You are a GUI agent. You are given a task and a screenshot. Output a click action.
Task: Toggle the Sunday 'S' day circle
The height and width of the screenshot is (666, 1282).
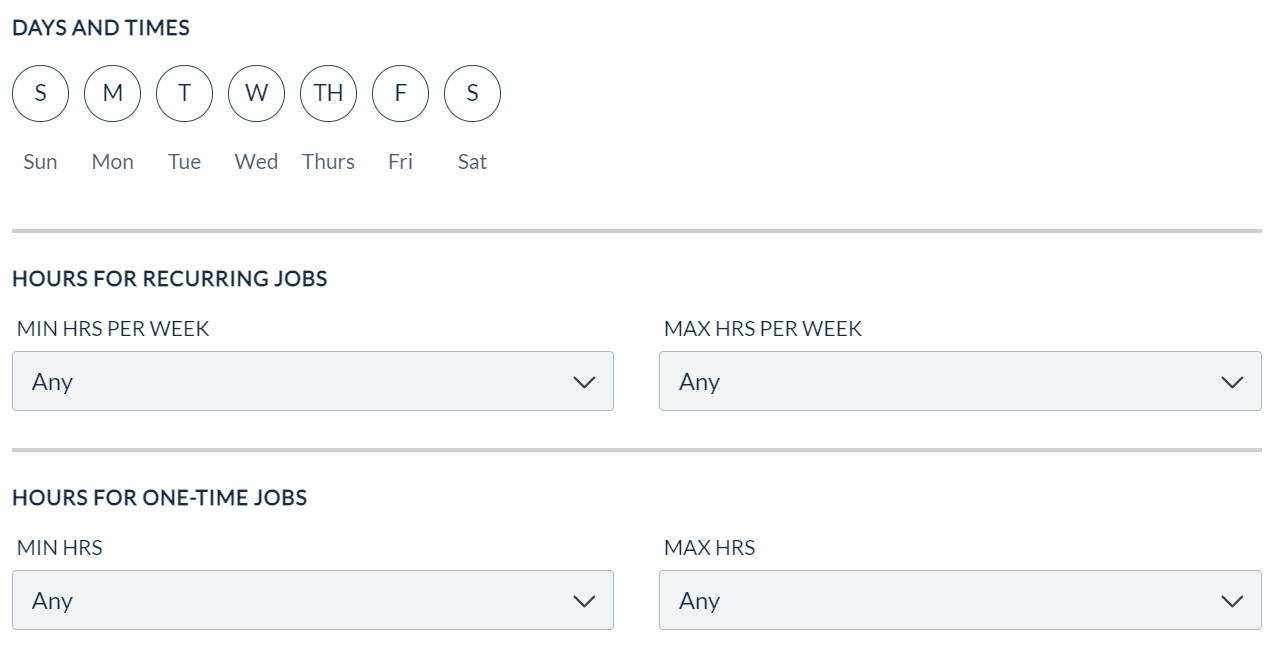click(x=40, y=93)
